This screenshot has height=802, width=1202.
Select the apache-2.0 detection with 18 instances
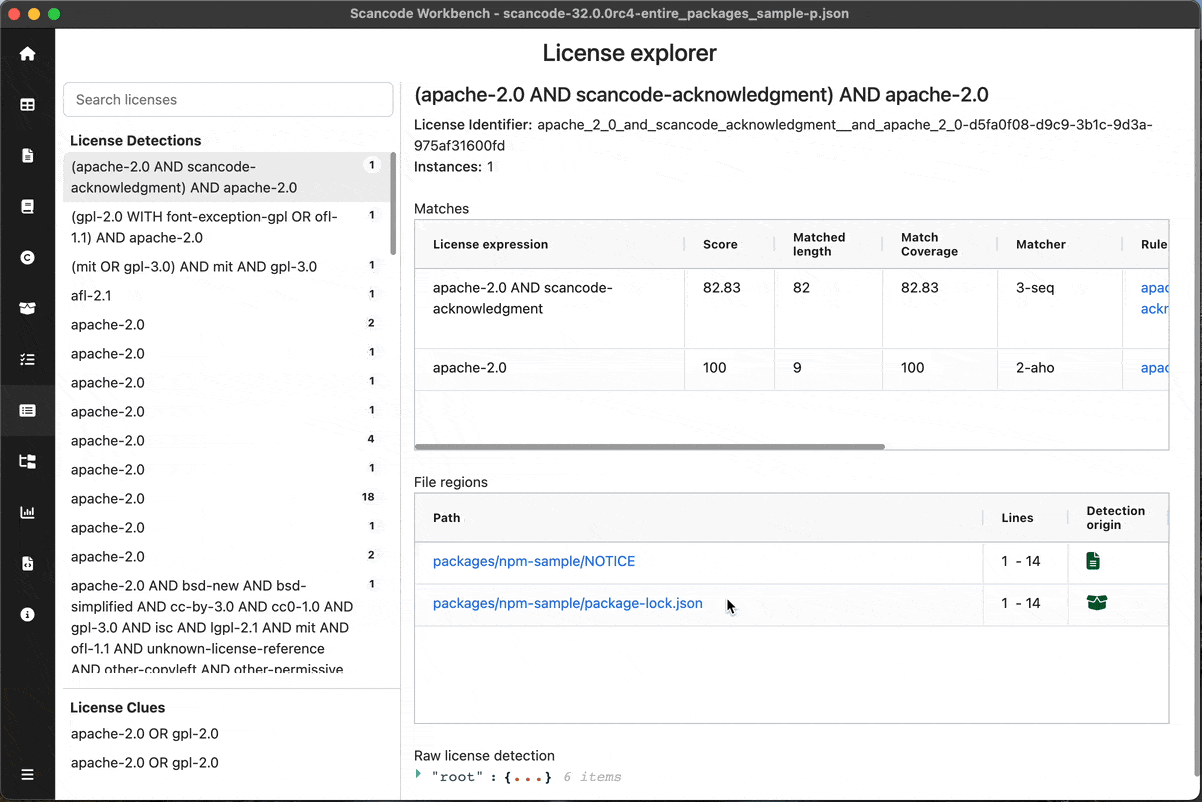pos(226,498)
